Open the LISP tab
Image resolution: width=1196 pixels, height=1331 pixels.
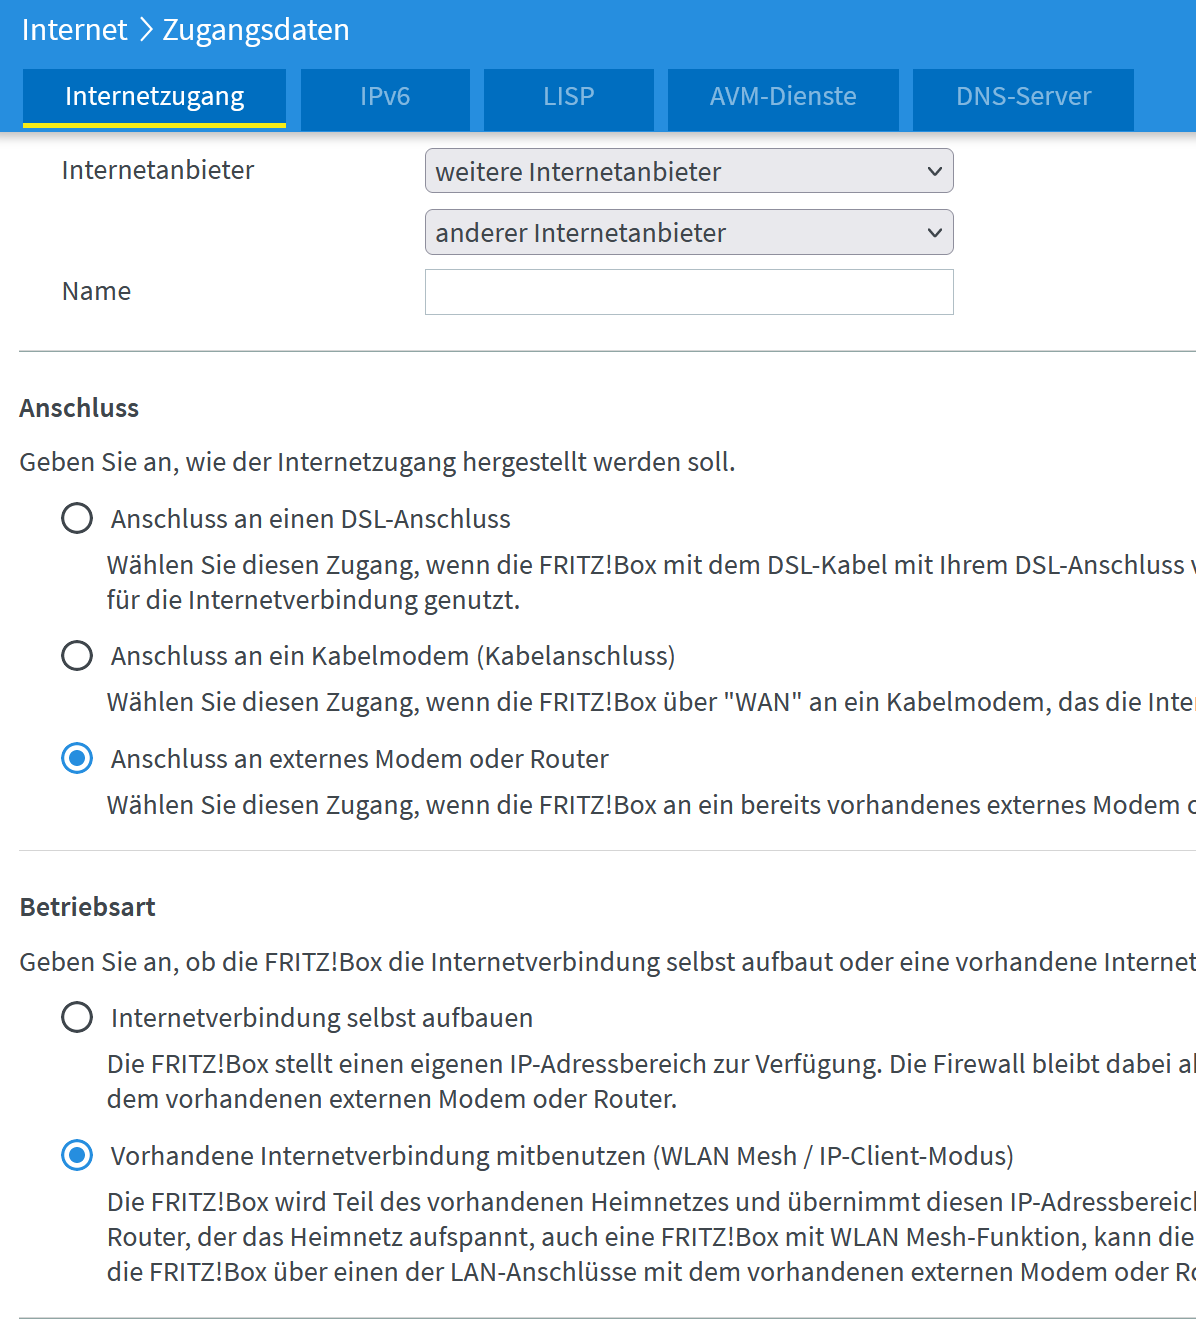569,97
